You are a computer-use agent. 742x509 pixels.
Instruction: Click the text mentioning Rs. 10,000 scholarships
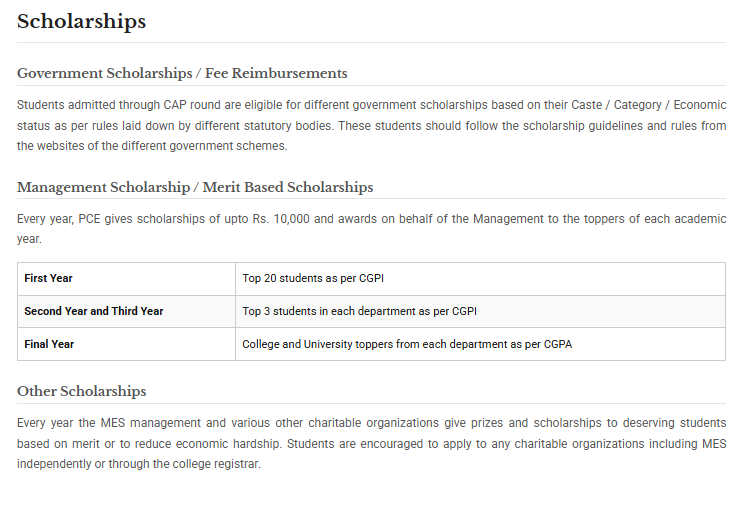point(371,229)
